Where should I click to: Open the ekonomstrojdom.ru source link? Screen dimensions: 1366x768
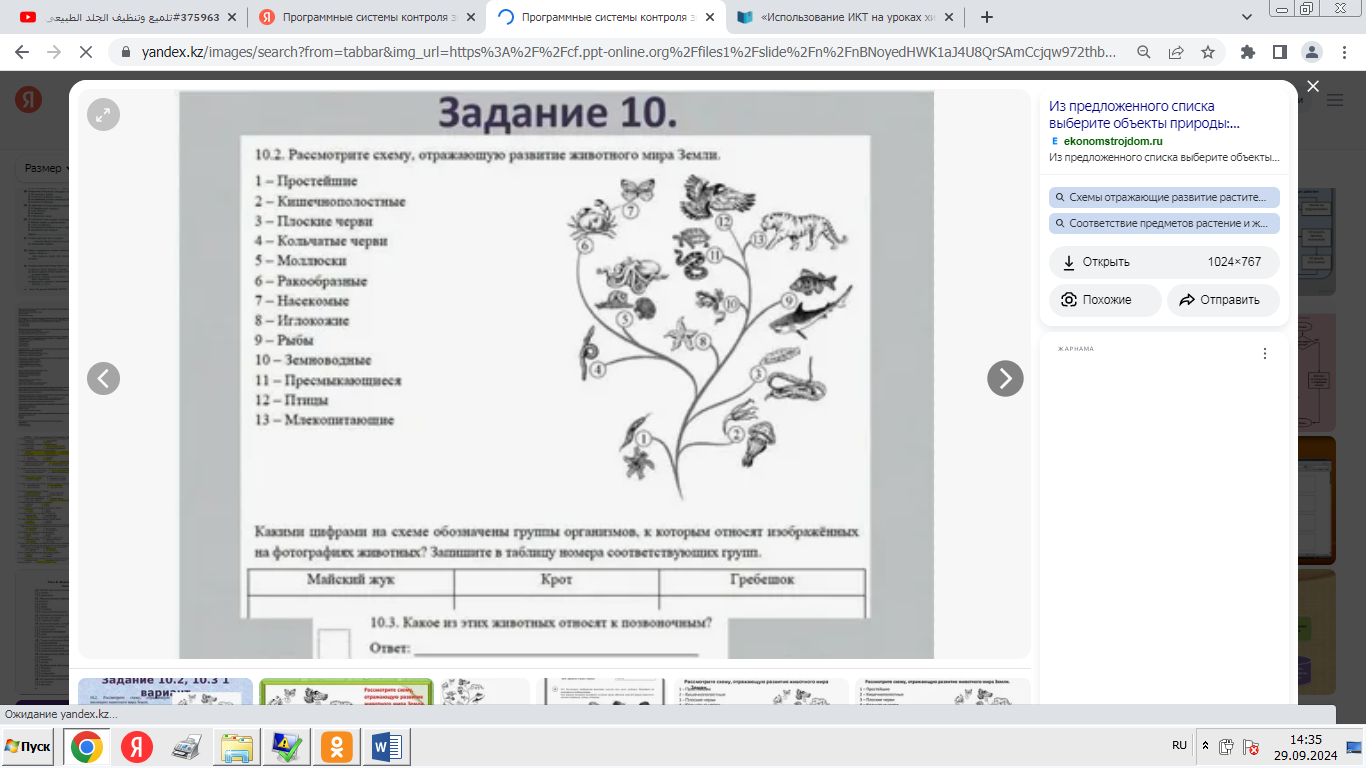pyautogui.click(x=1112, y=141)
